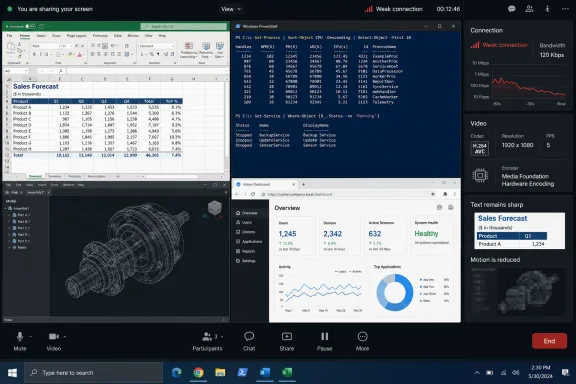Toggle the AutoSave switch in Excel

(30, 26)
